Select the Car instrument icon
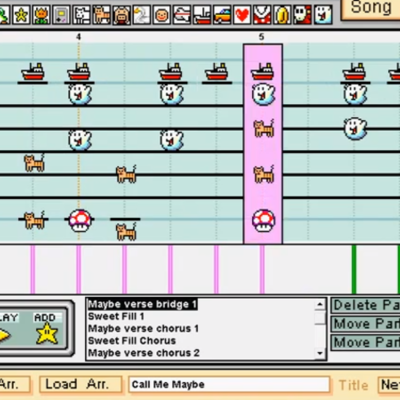Screen dimensions: 400x400 [222, 15]
